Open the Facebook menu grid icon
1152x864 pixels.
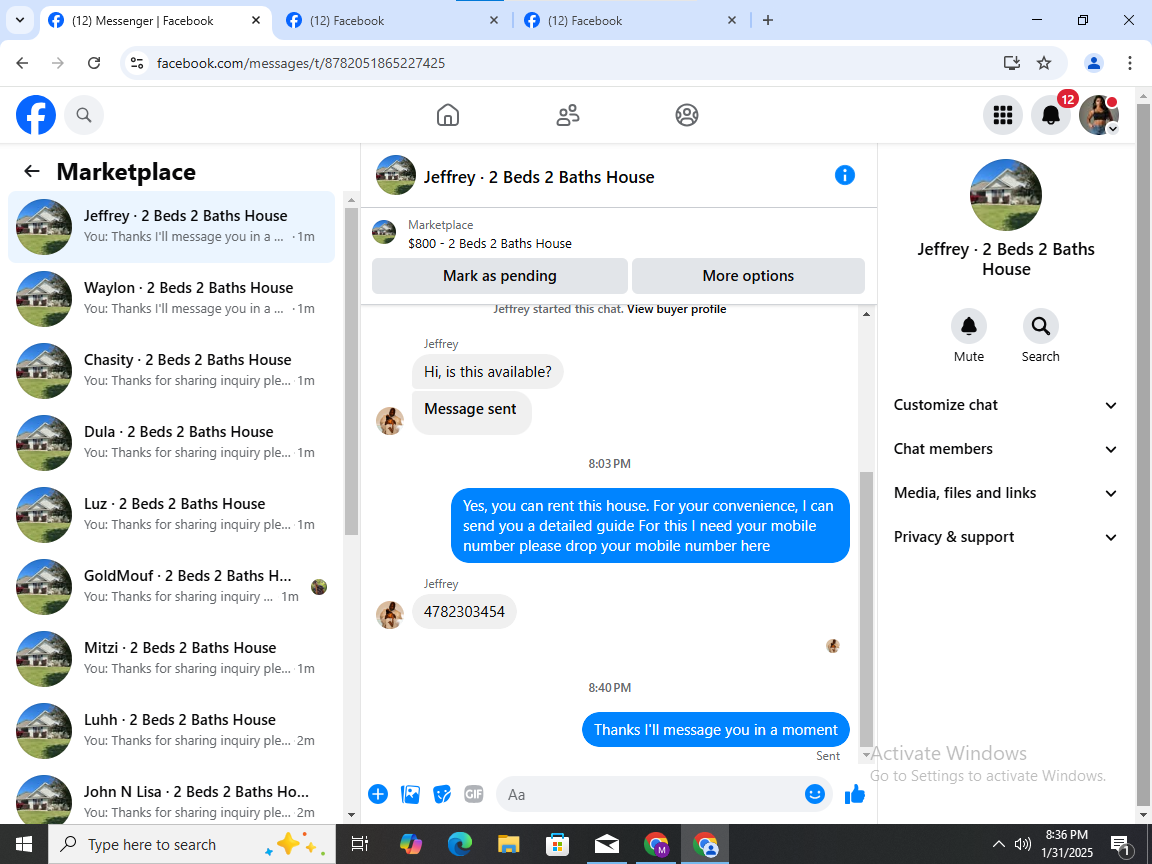(x=1003, y=115)
